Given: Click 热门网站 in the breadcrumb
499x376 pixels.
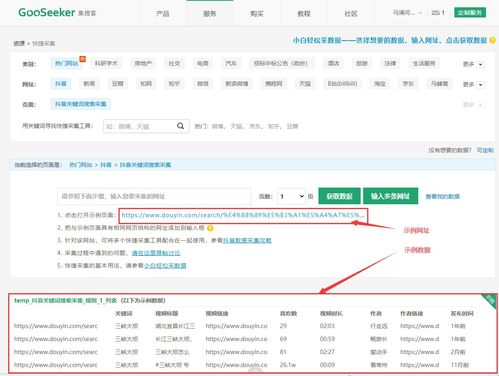Looking at the screenshot, I should pos(81,165).
